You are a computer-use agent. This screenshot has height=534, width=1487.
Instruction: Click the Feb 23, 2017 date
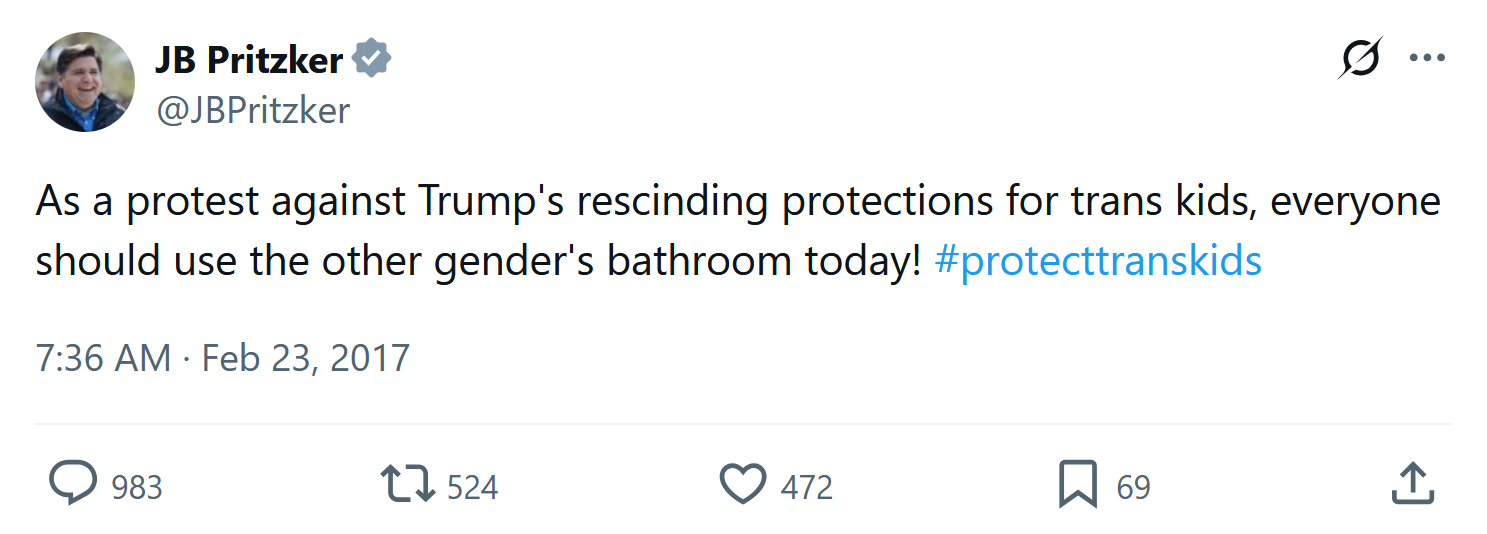306,357
